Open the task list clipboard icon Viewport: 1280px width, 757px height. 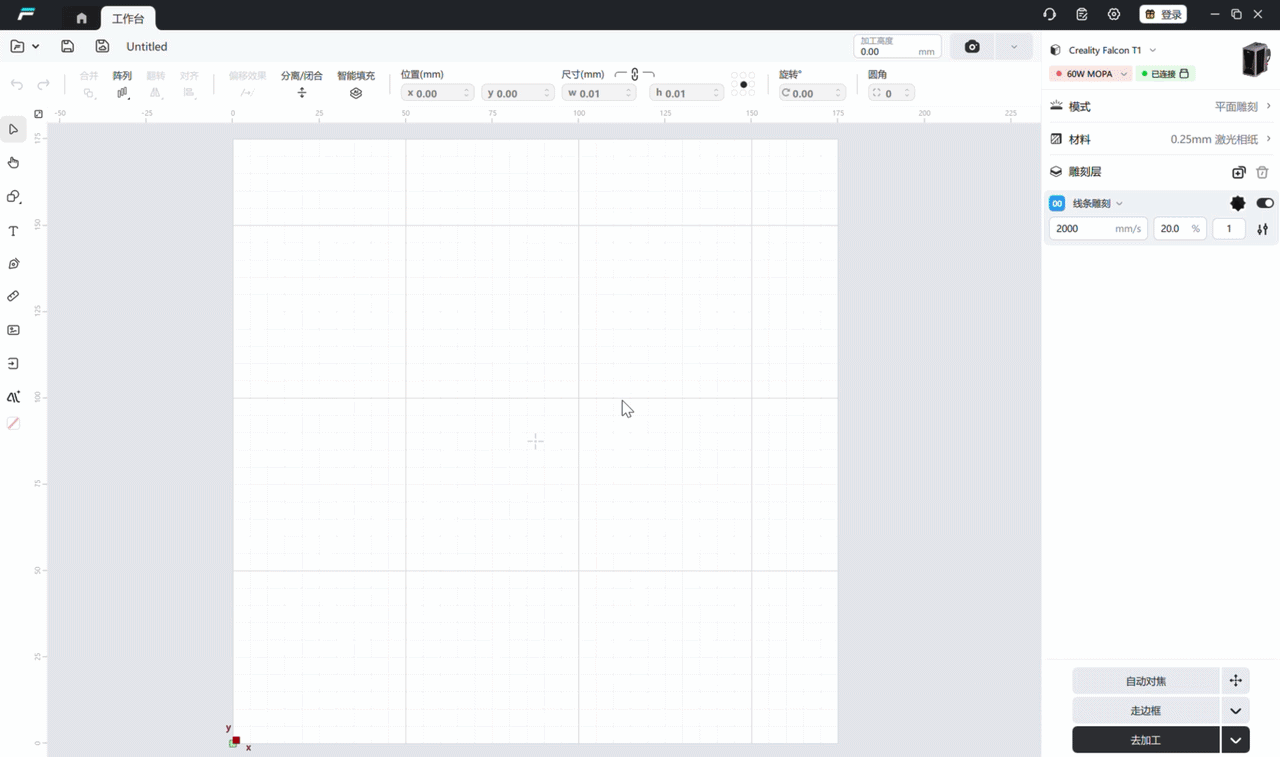pyautogui.click(x=1082, y=14)
